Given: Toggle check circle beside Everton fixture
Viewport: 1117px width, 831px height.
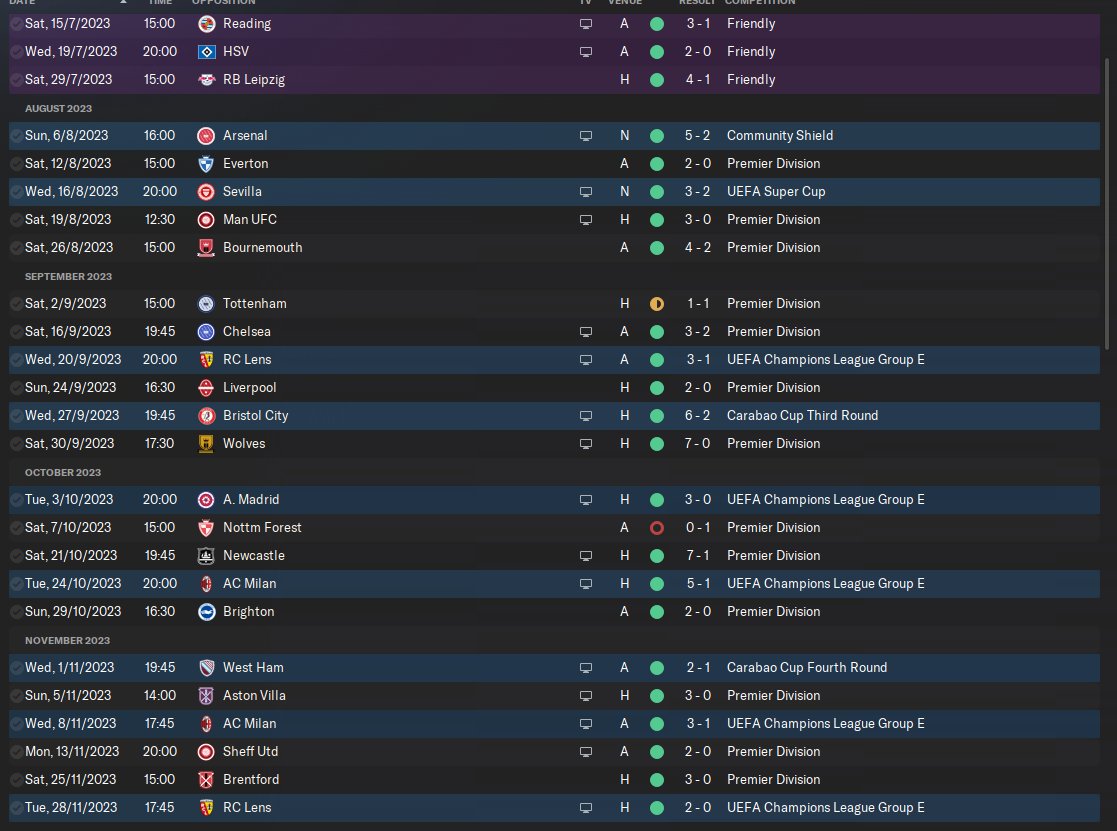Looking at the screenshot, I should (x=16, y=163).
